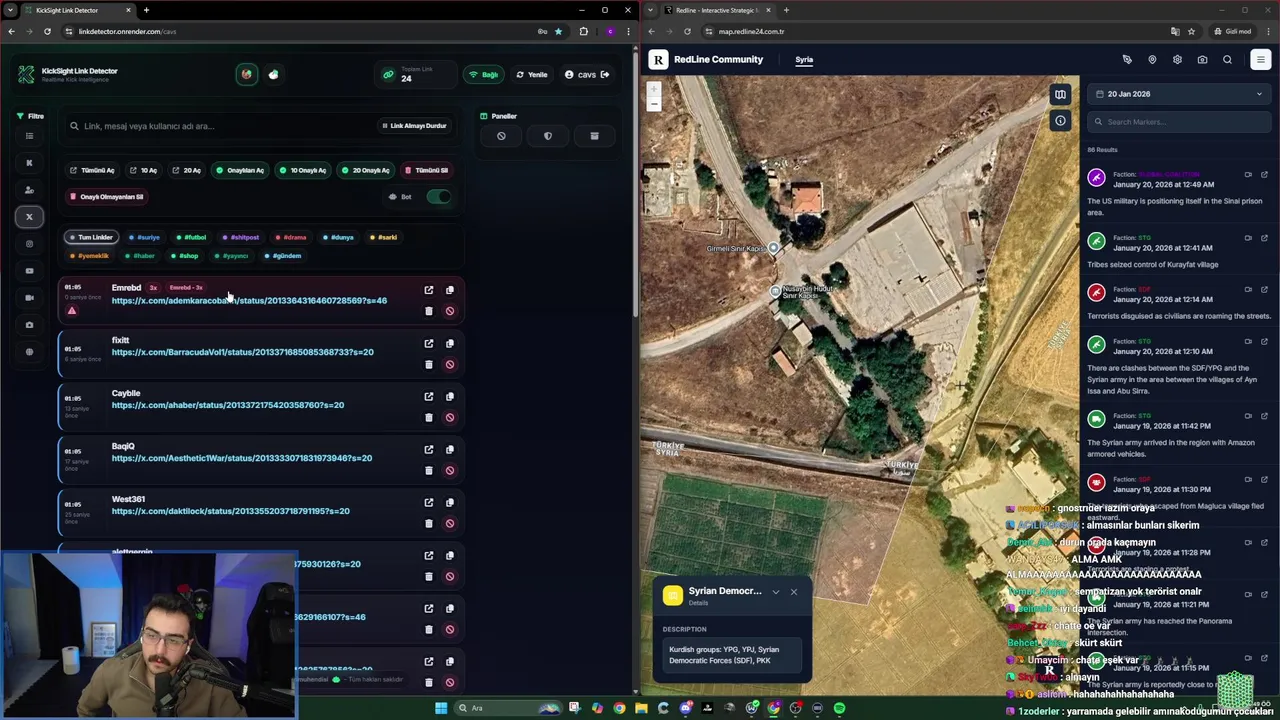The height and width of the screenshot is (720, 1280).
Task: Toggle map layers icon on RedLine map
Action: coord(1060,95)
